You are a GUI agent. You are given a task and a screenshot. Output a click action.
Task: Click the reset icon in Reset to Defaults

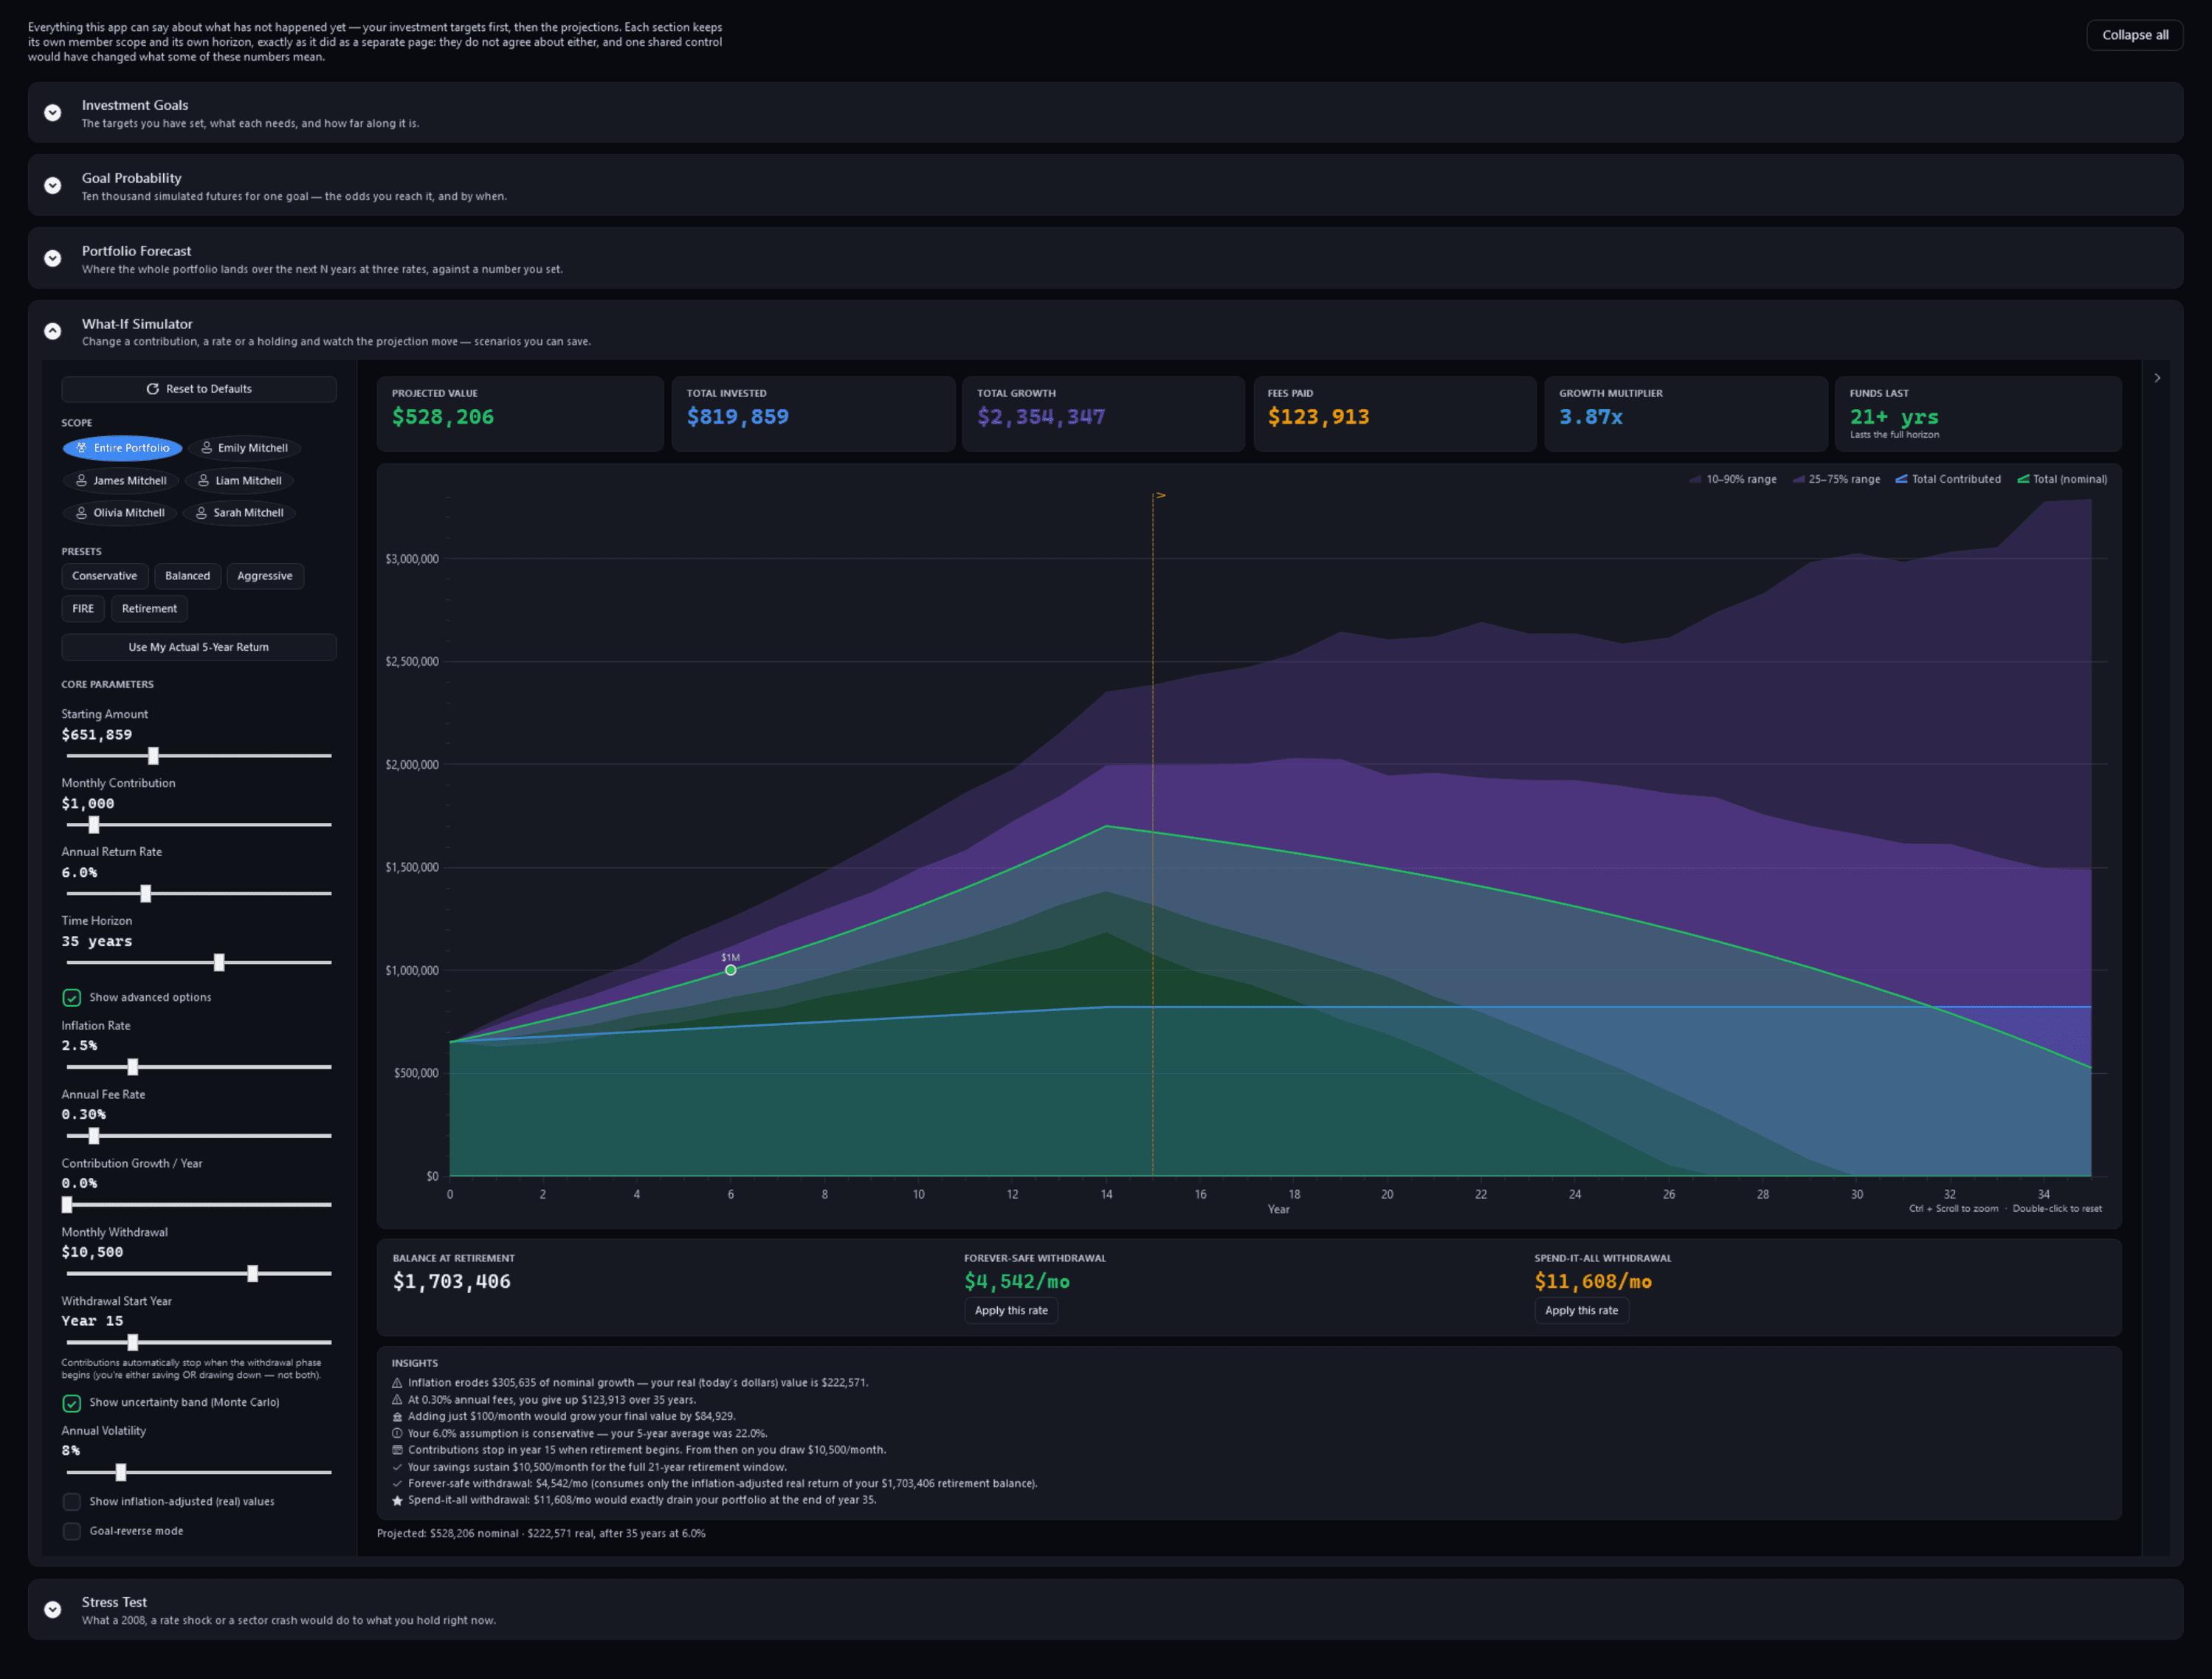(x=153, y=389)
